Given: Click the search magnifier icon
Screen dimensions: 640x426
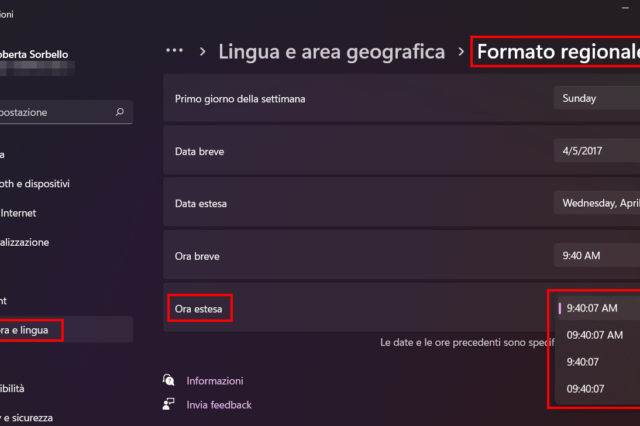Looking at the screenshot, I should (x=120, y=113).
